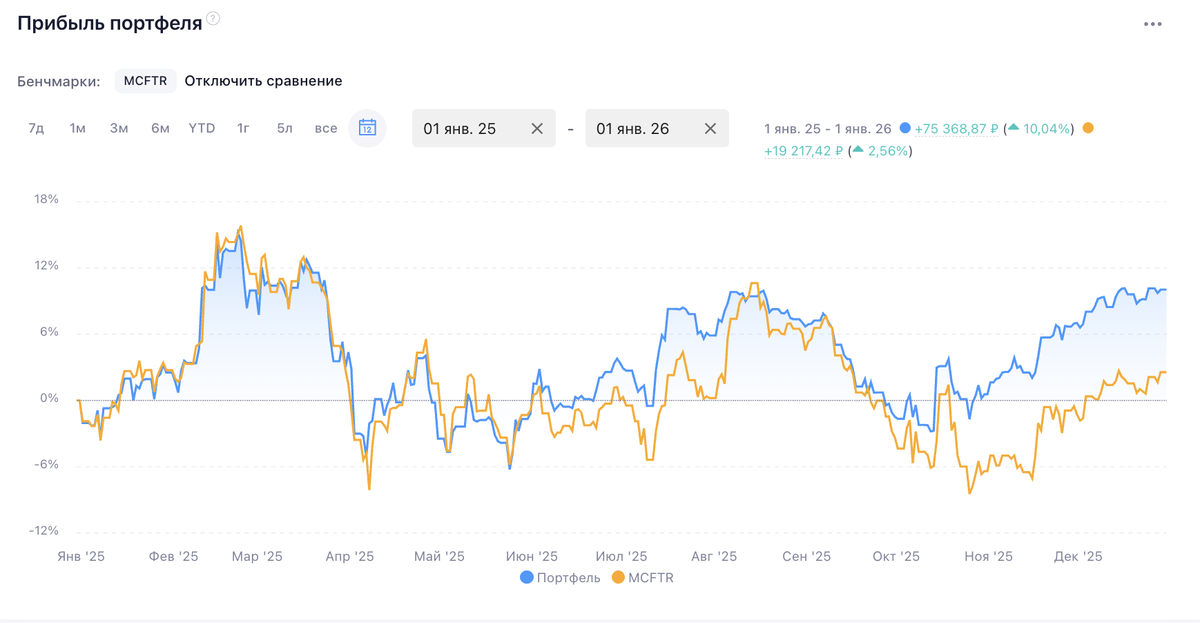The width and height of the screenshot is (1200, 623).
Task: Toggle Портфель series in chart legend
Action: 560,577
